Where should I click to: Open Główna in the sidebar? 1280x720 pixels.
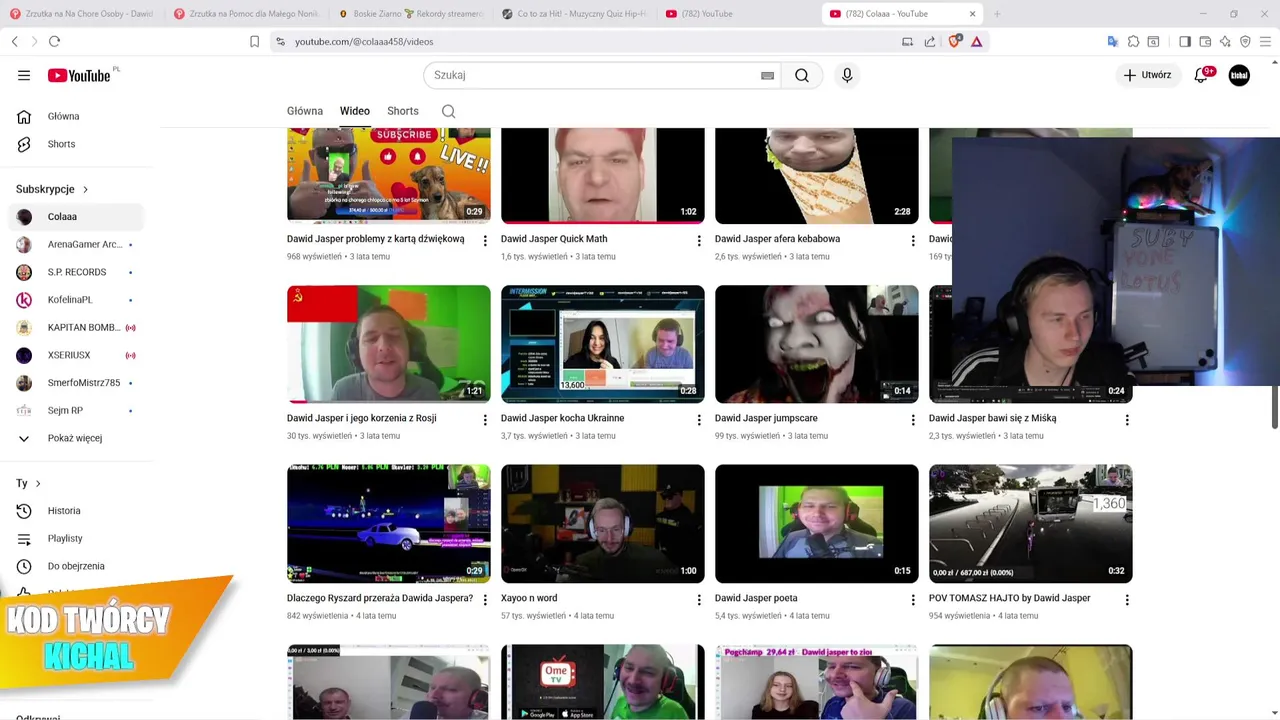78,117
